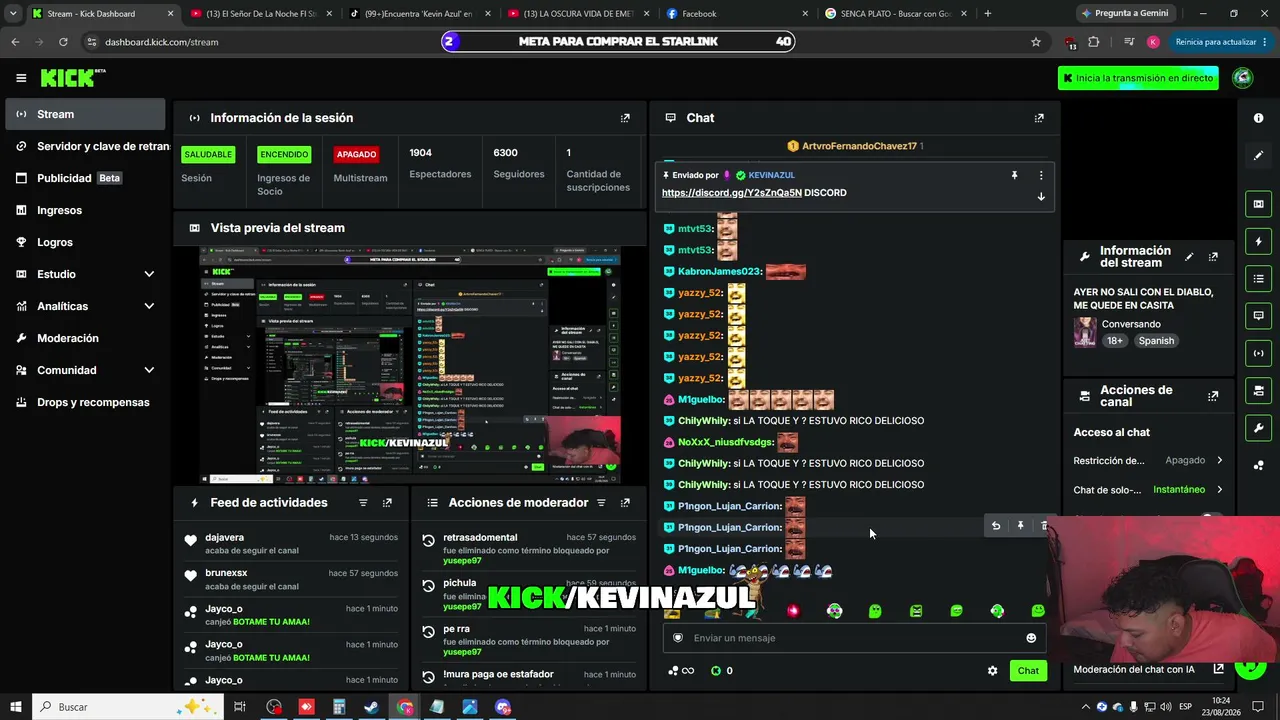The width and height of the screenshot is (1280, 720).
Task: Switch to the SENCA PLATO Google tab
Action: tap(897, 13)
